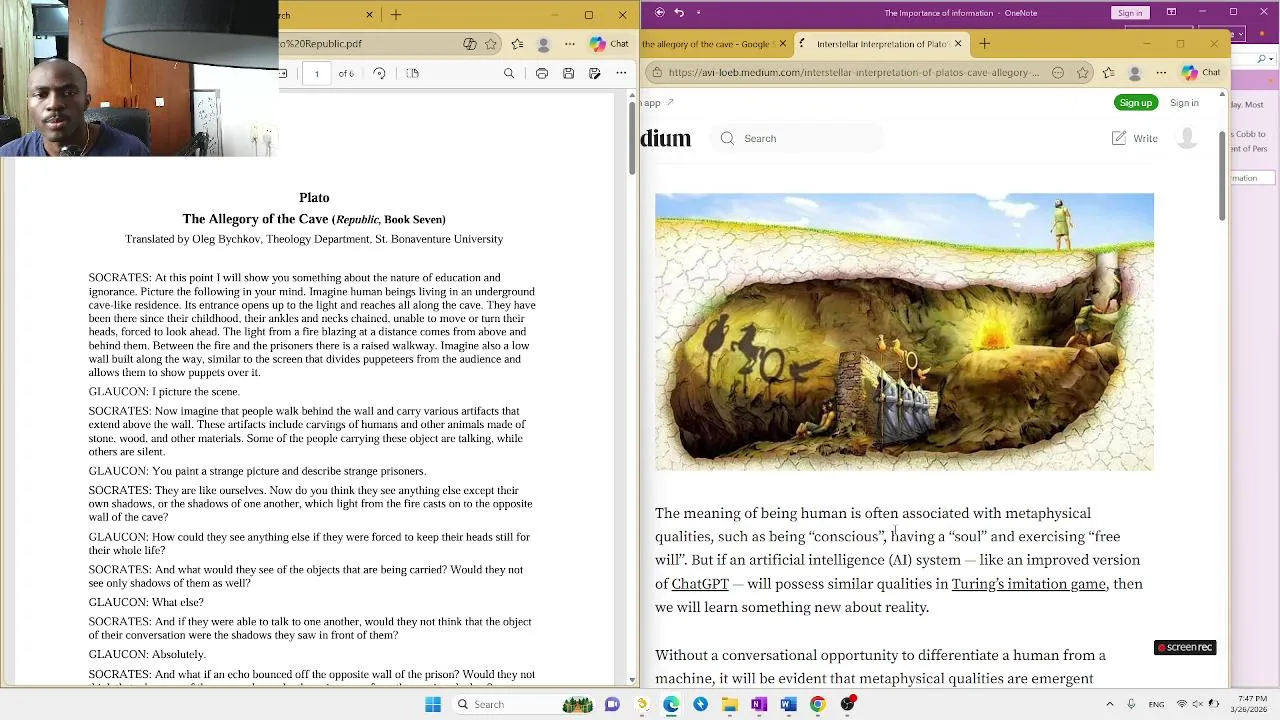Close the allegory of the cave Google tab
The image size is (1280, 720).
[782, 44]
